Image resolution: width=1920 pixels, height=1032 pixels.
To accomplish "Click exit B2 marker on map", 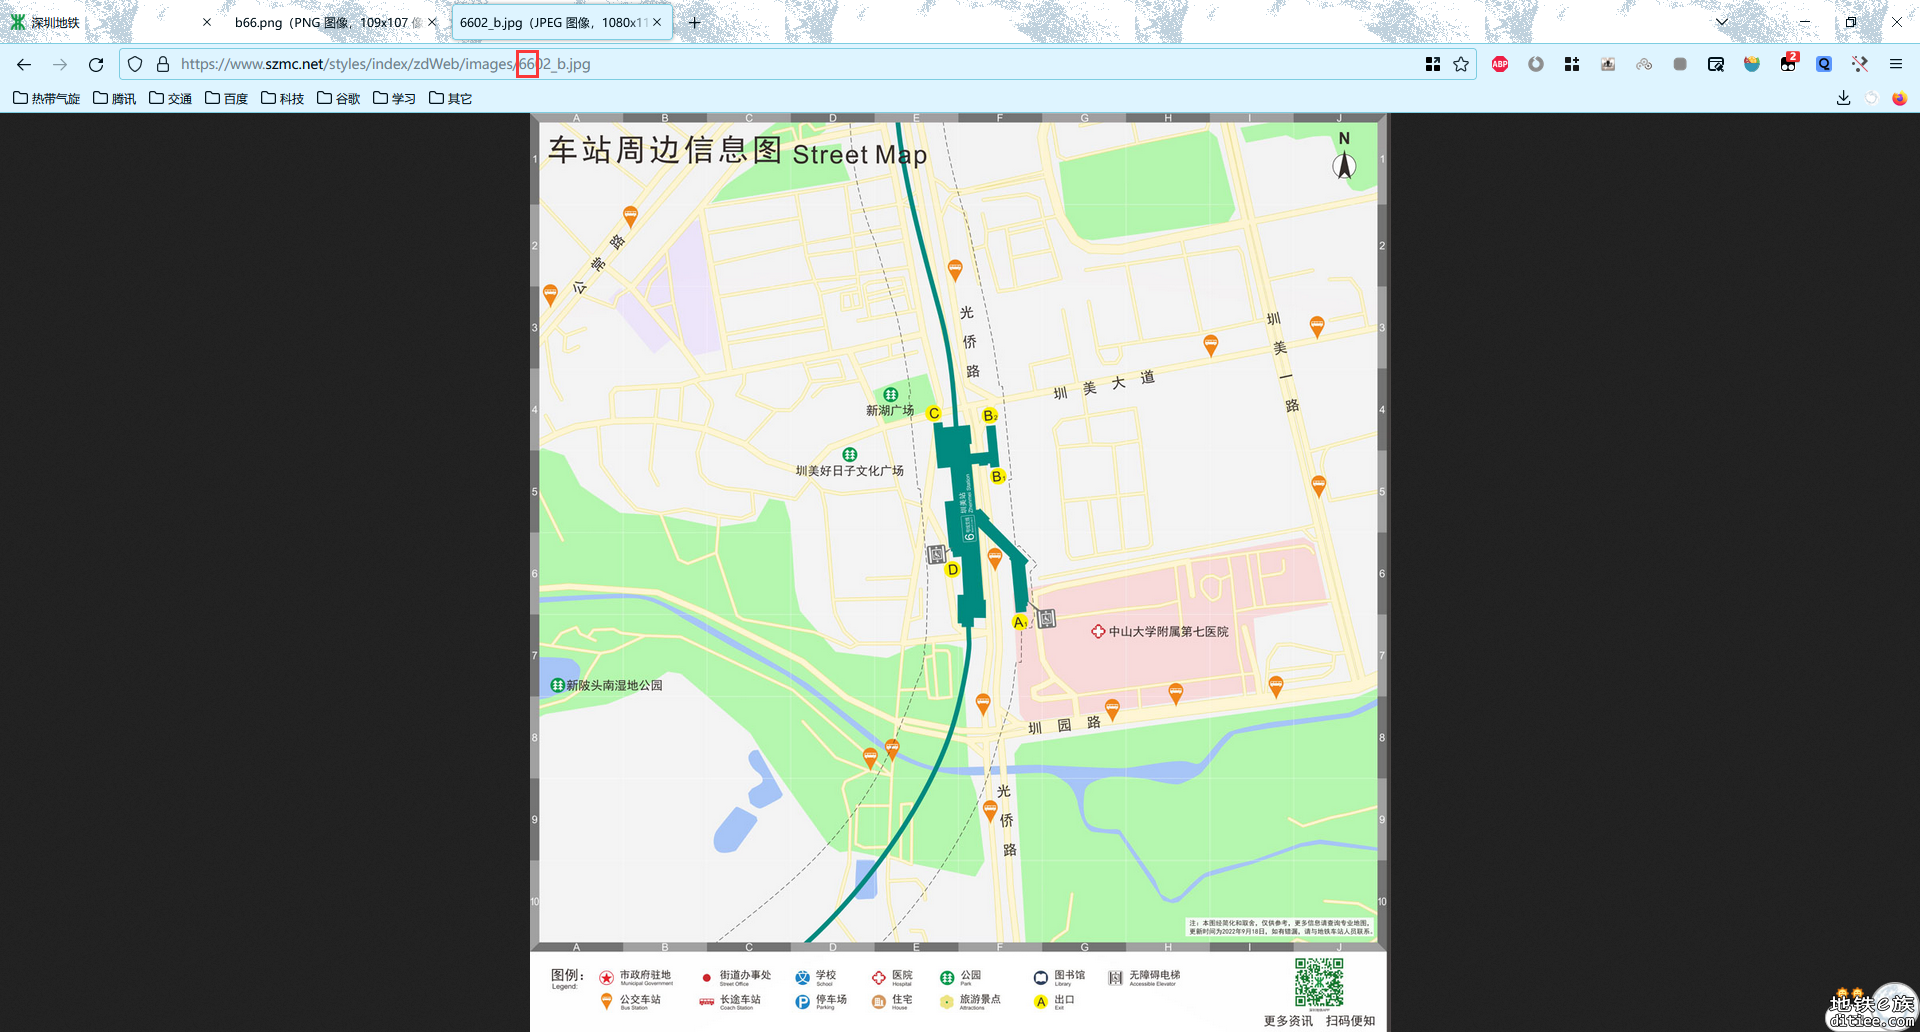I will [989, 415].
